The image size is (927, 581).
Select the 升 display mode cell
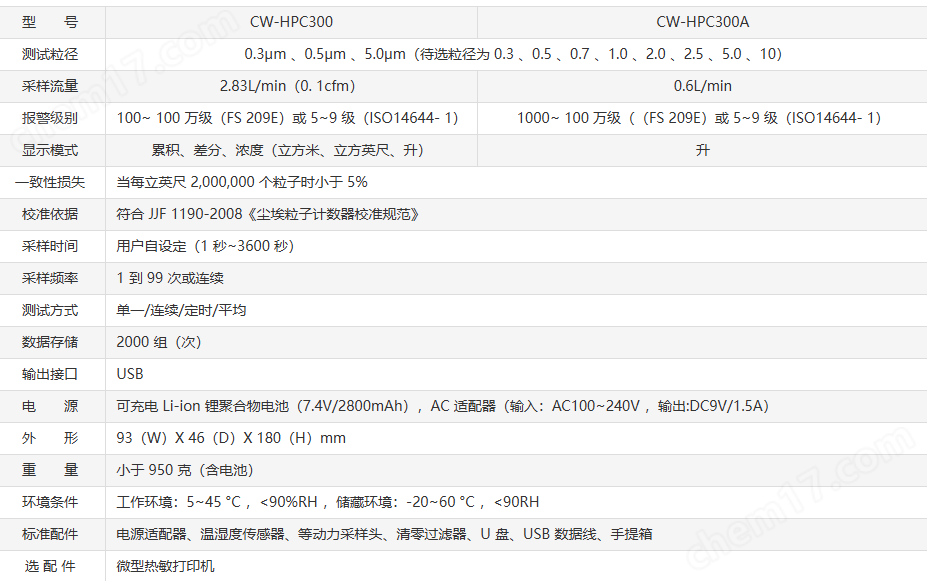point(700,150)
